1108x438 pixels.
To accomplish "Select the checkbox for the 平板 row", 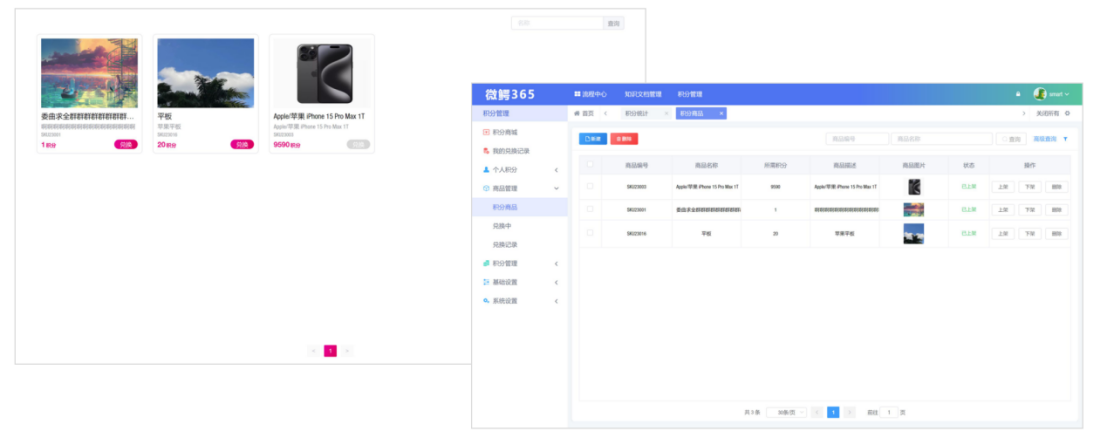I will [x=590, y=233].
